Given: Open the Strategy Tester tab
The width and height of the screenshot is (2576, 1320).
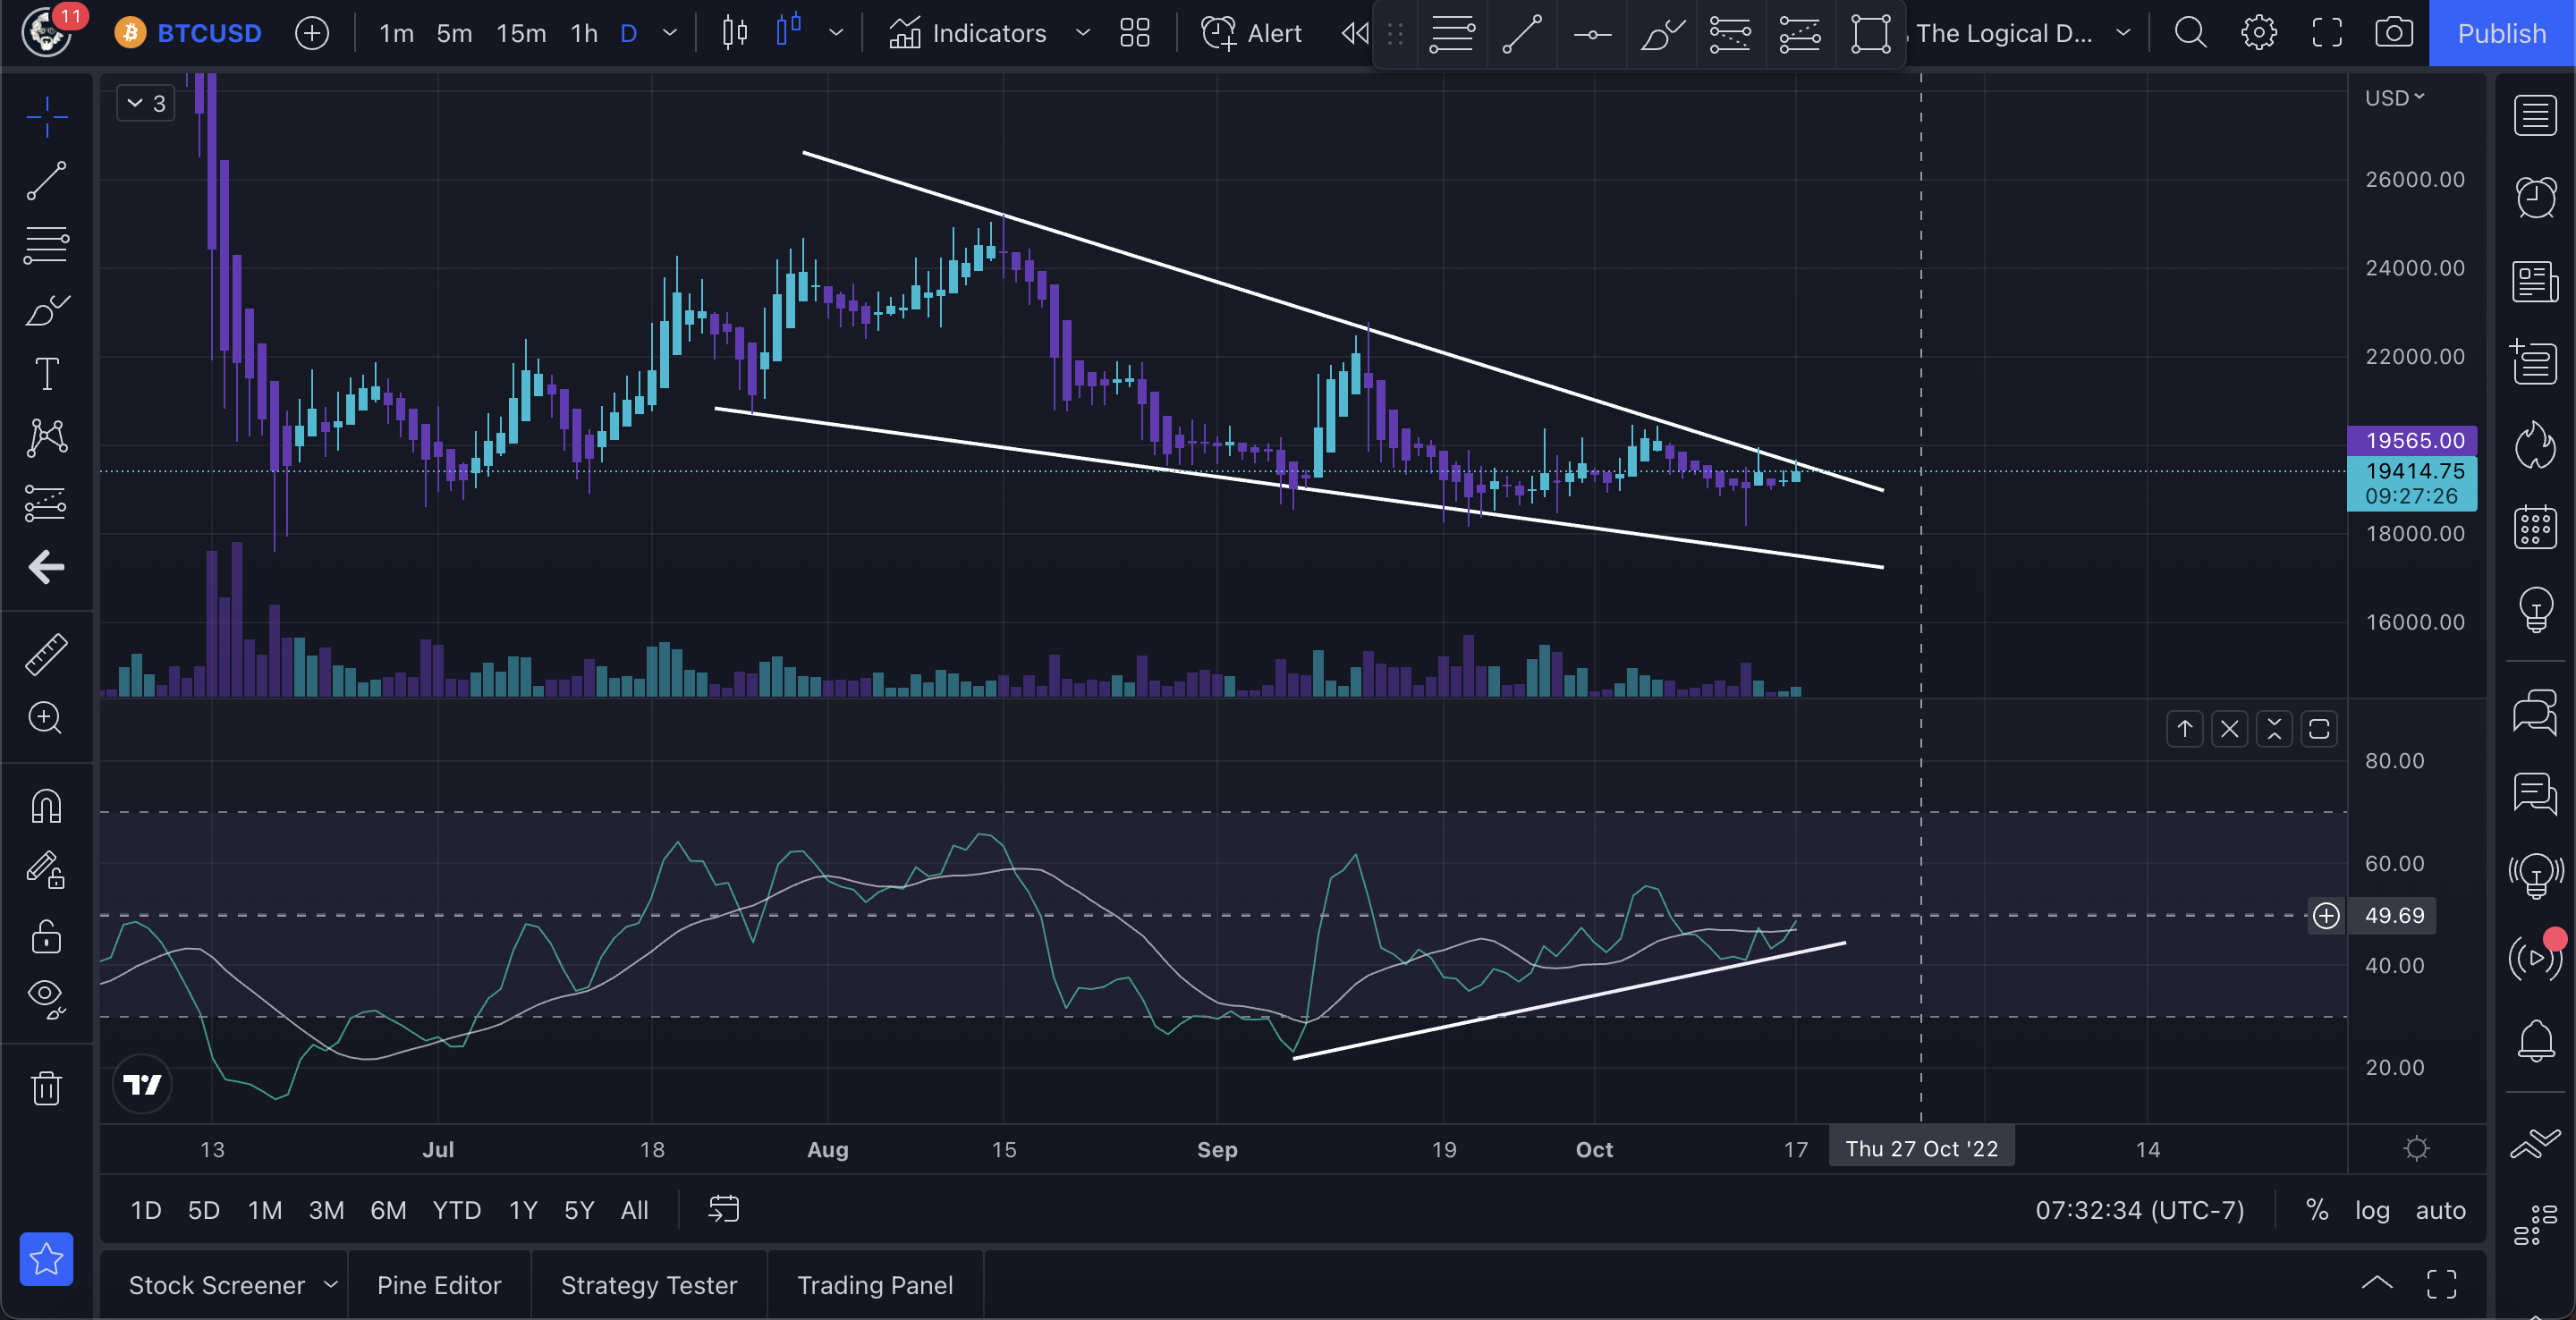Looking at the screenshot, I should coord(649,1285).
